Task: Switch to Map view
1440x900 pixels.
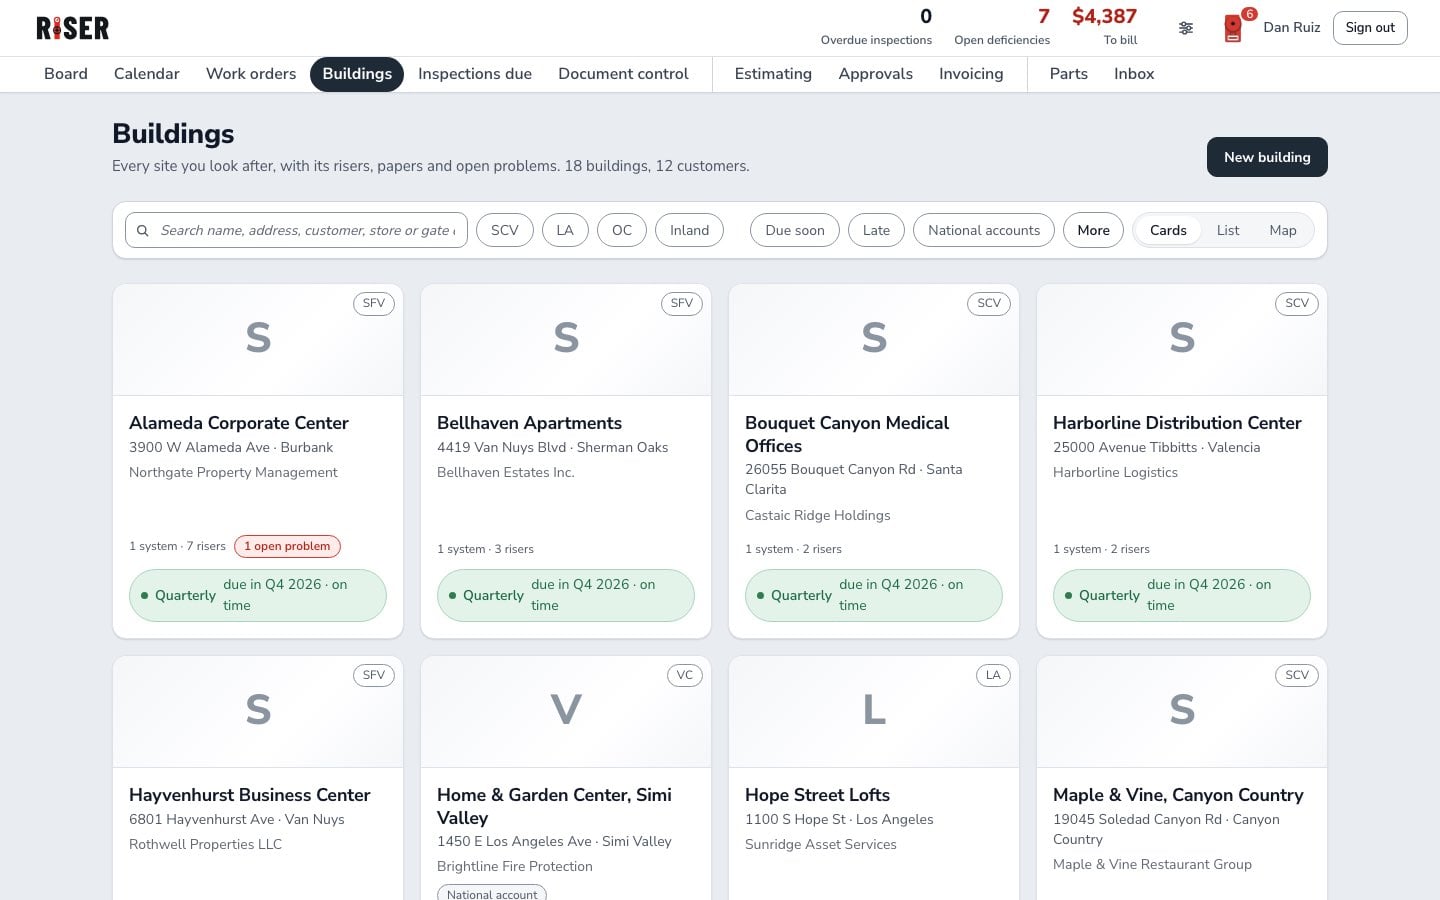Action: coord(1283,230)
